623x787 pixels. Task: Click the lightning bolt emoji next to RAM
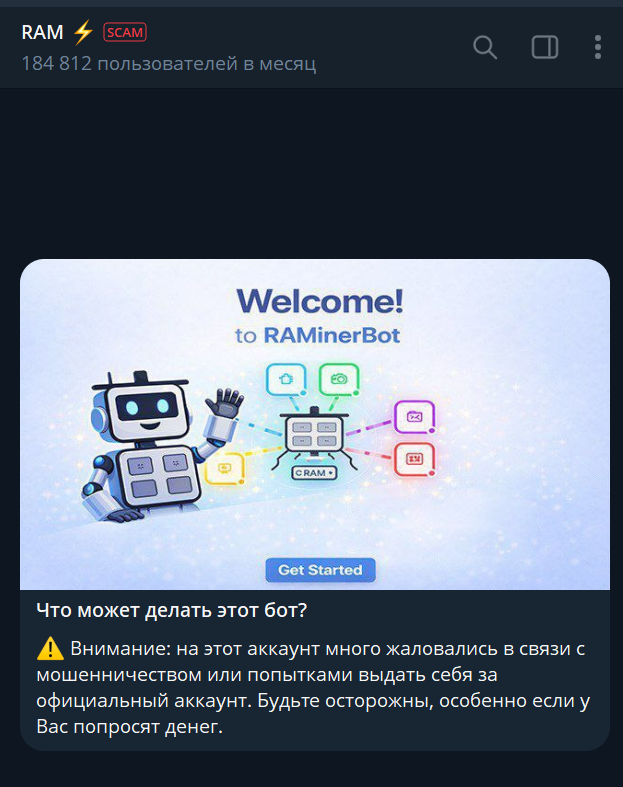coord(83,32)
